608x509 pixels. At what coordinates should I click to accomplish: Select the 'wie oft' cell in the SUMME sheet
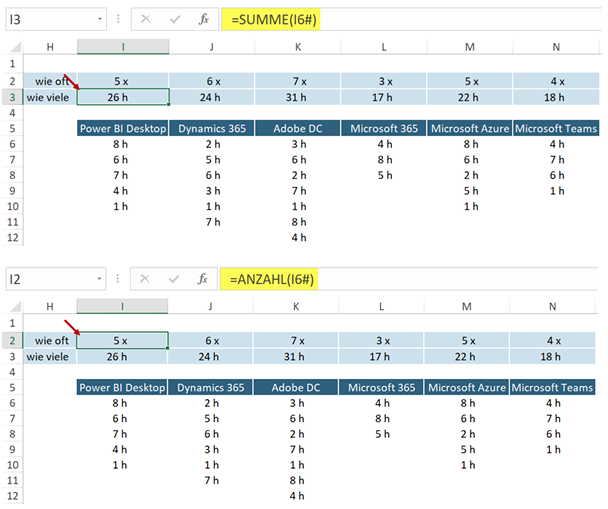[x=50, y=81]
